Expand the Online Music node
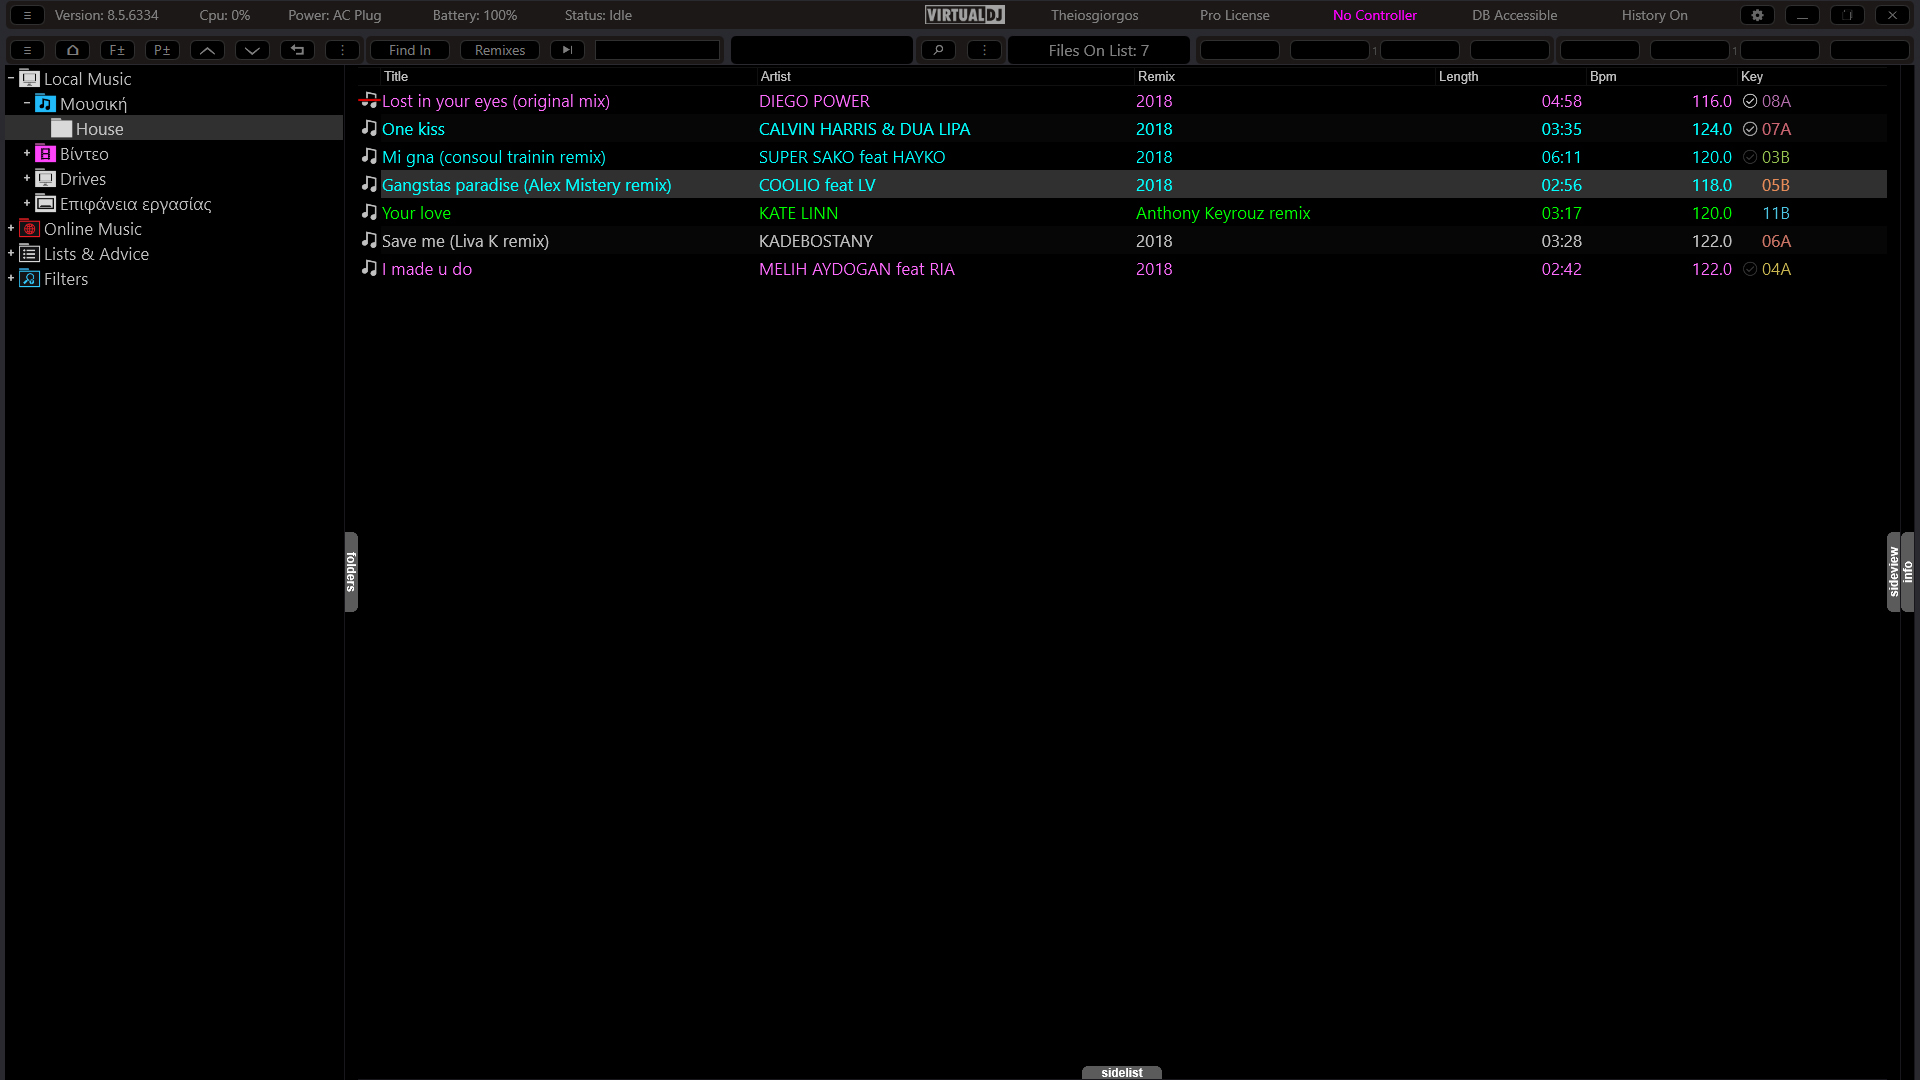 tap(11, 227)
